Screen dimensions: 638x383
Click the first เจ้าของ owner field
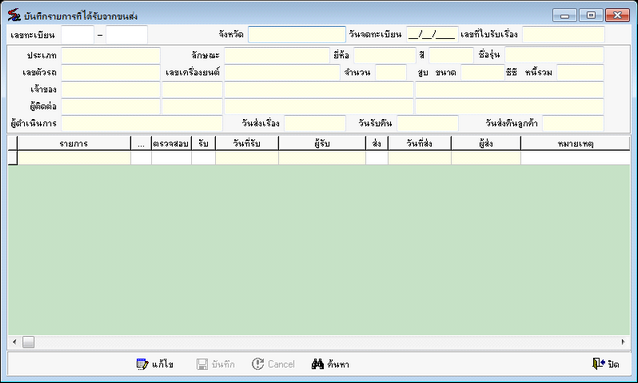[111, 90]
